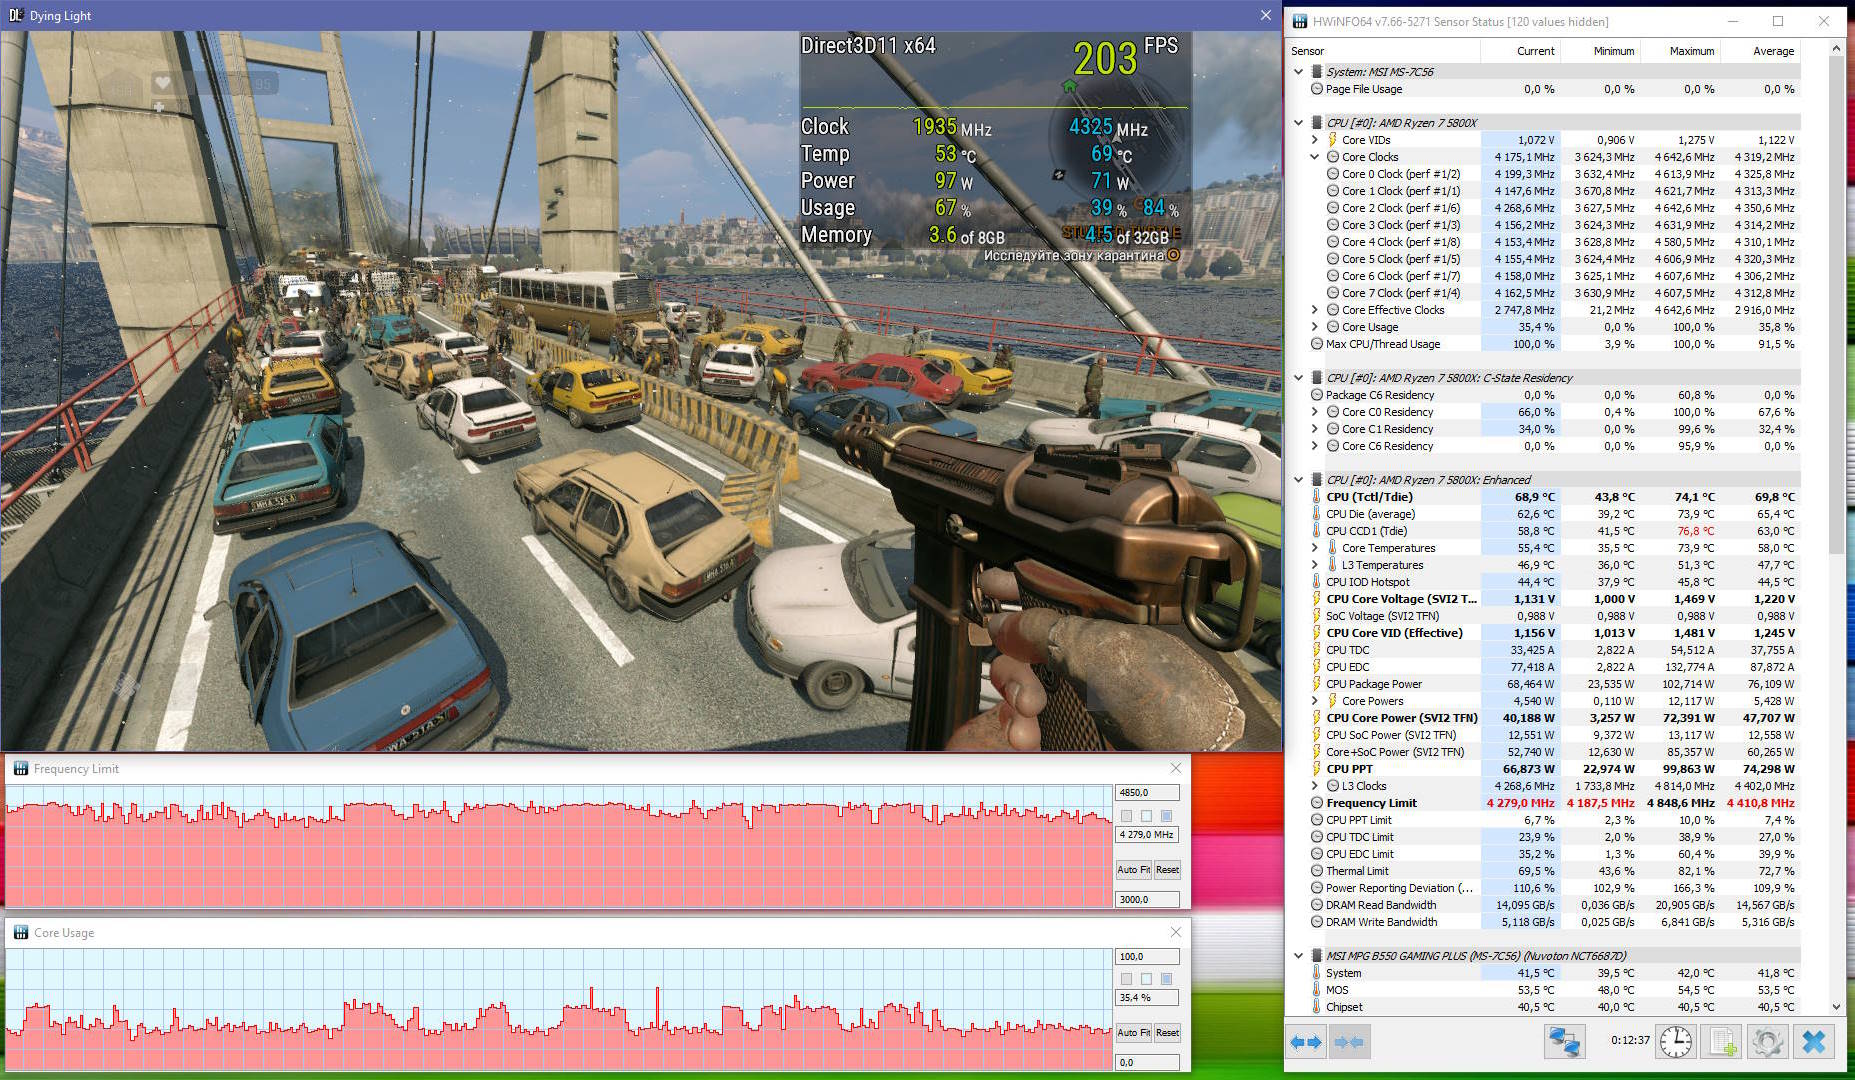Collapse the Core Clocks row
This screenshot has height=1080, width=1855.
pos(1315,157)
